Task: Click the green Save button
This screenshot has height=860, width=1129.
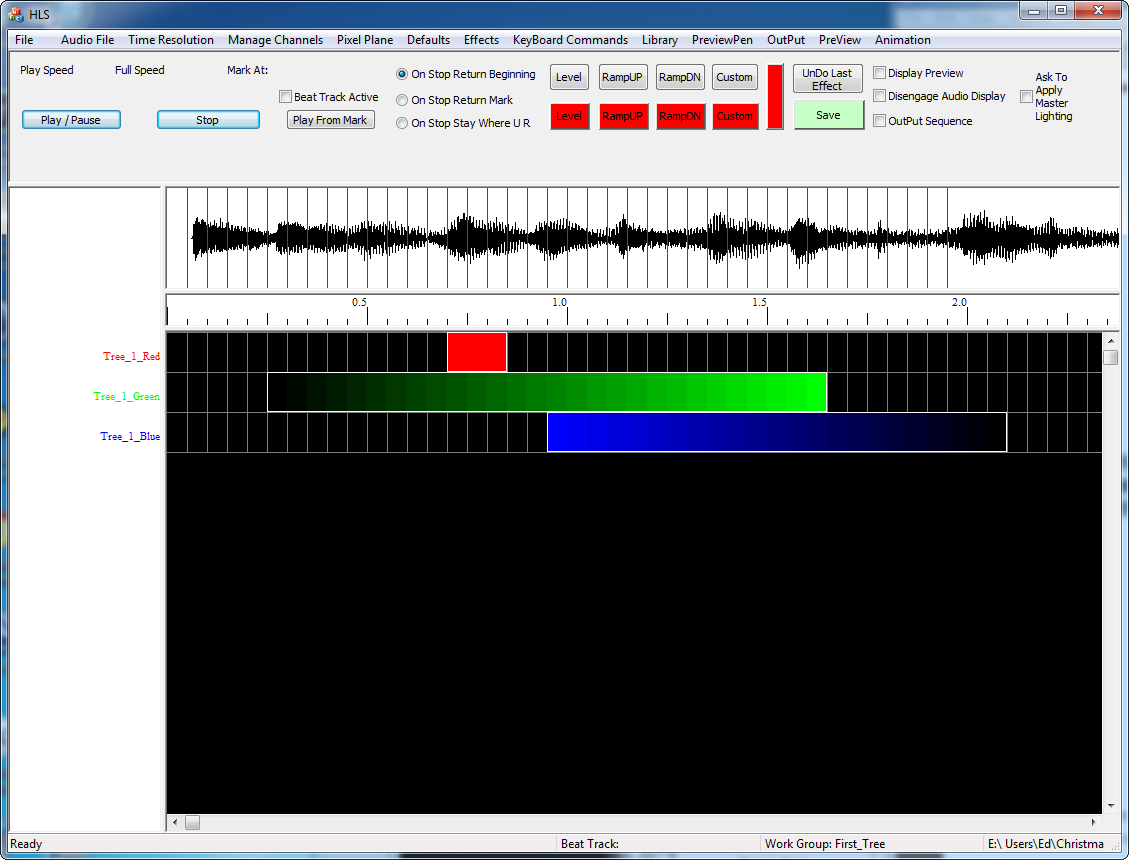Action: [828, 115]
